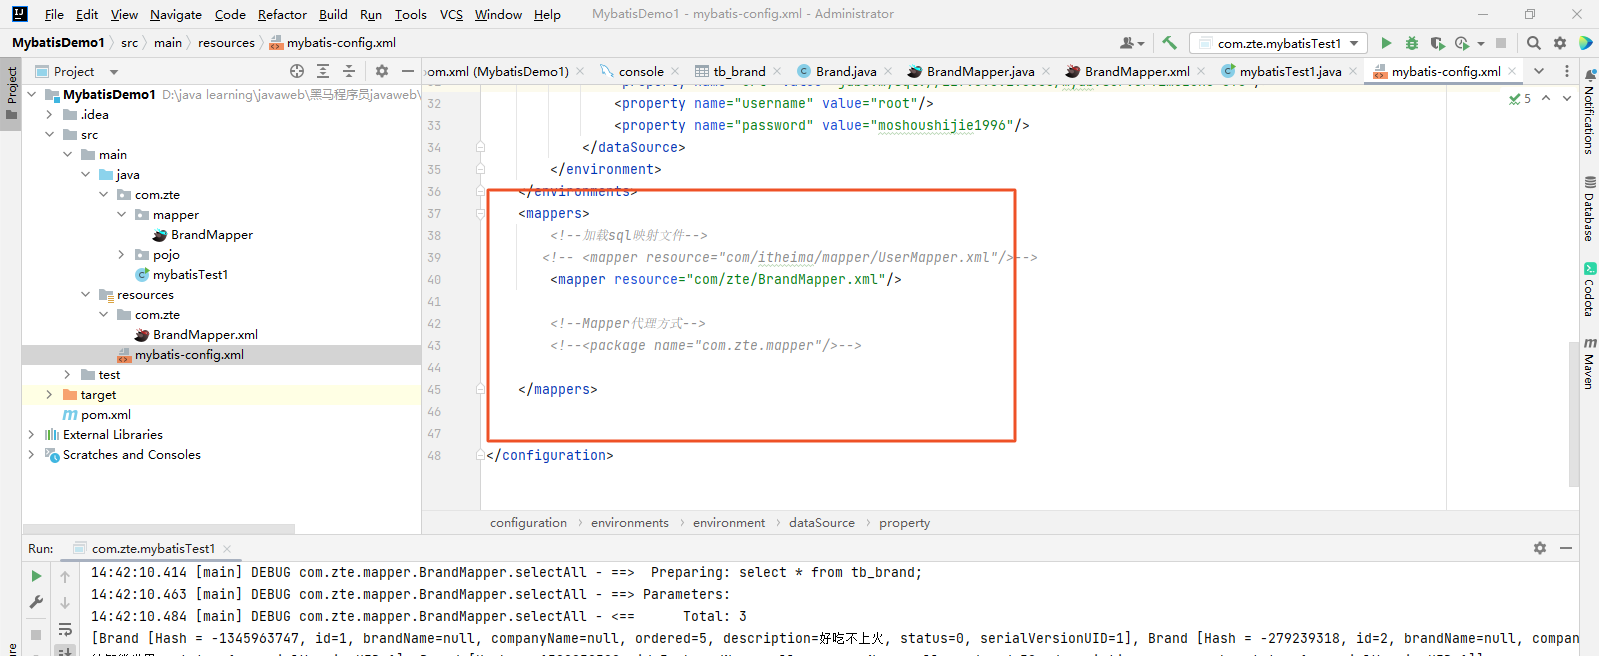Expand External Libraries node
This screenshot has width=1599, height=656.
31,434
